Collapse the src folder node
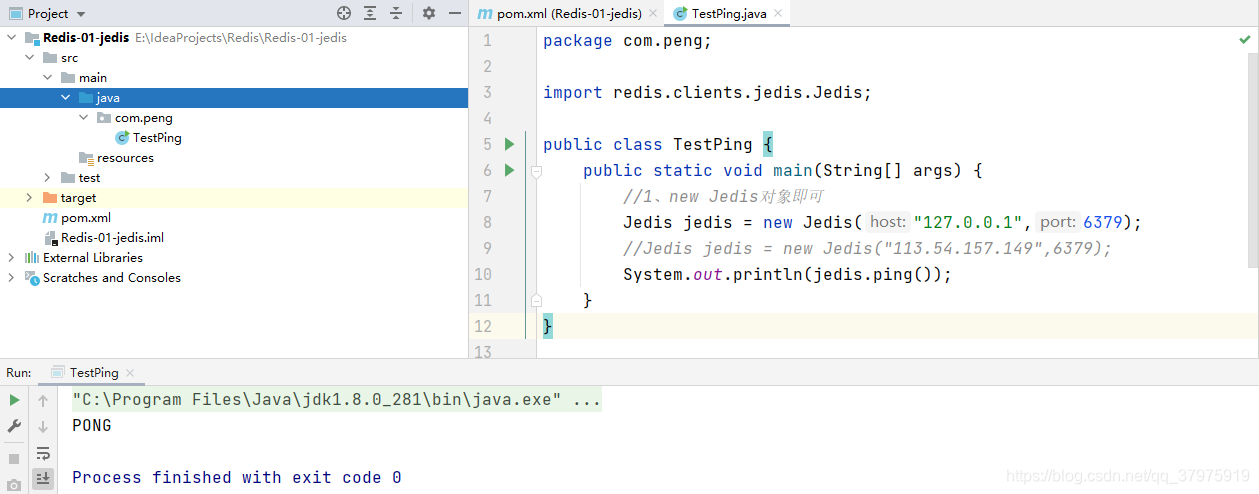Viewport: 1259px width, 494px height. coord(29,58)
